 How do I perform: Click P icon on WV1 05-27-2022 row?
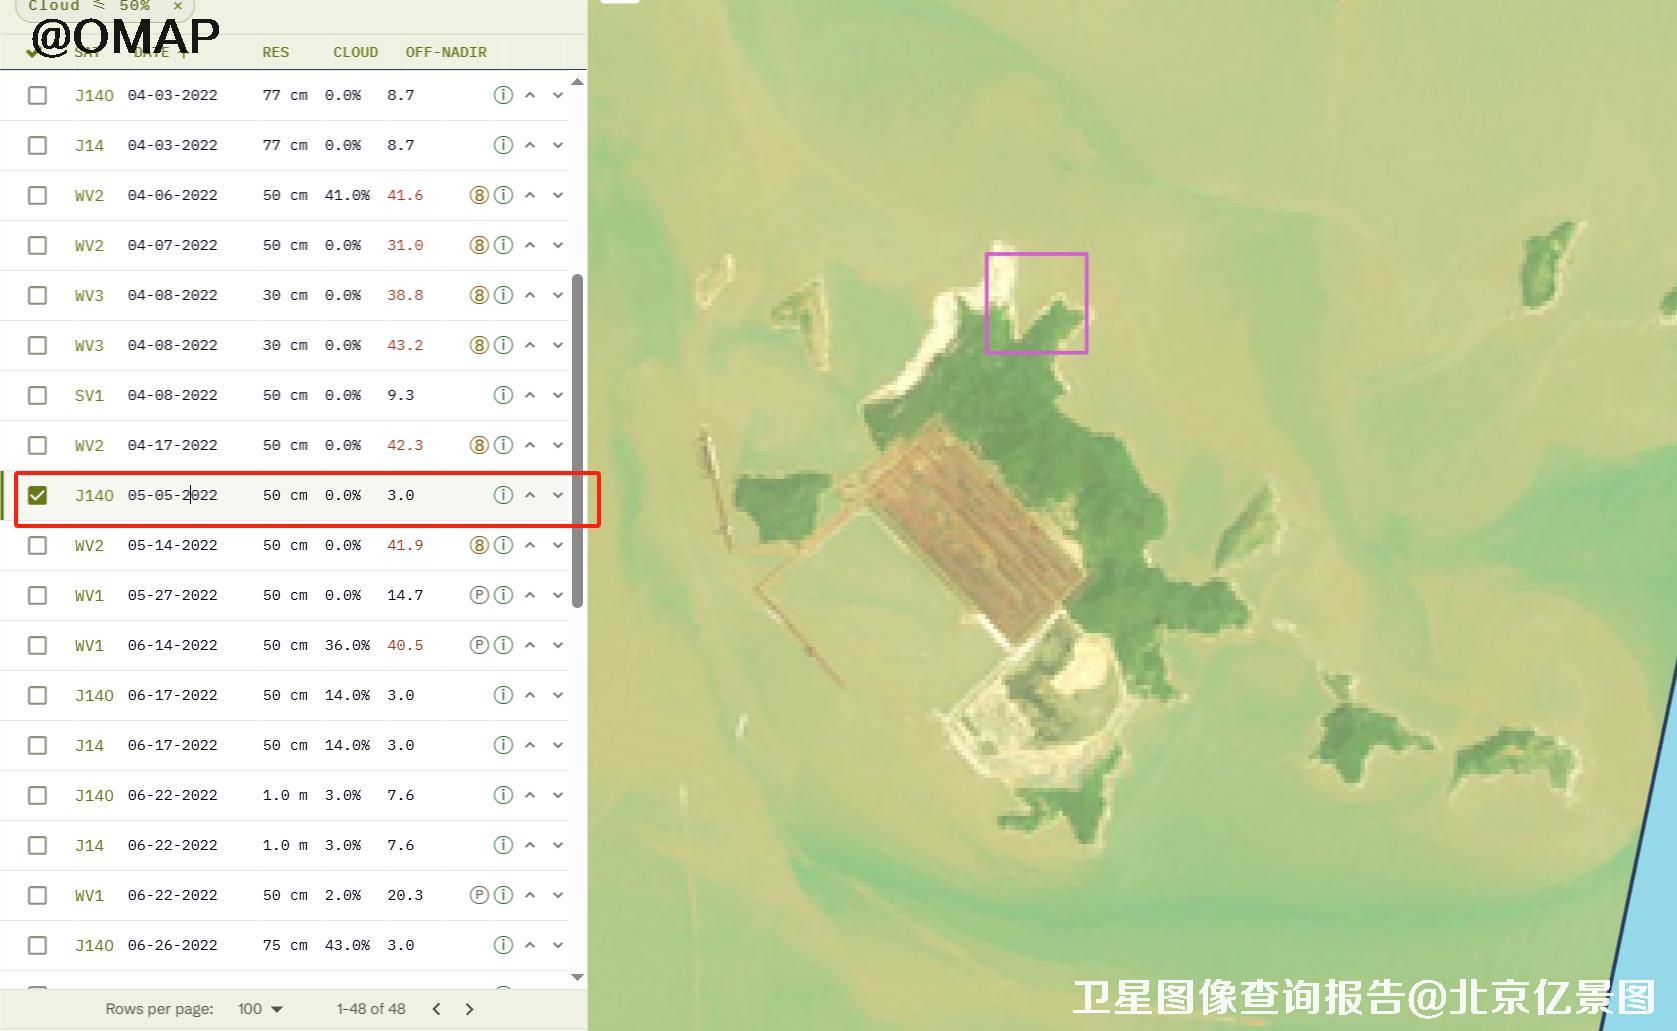[x=479, y=595]
